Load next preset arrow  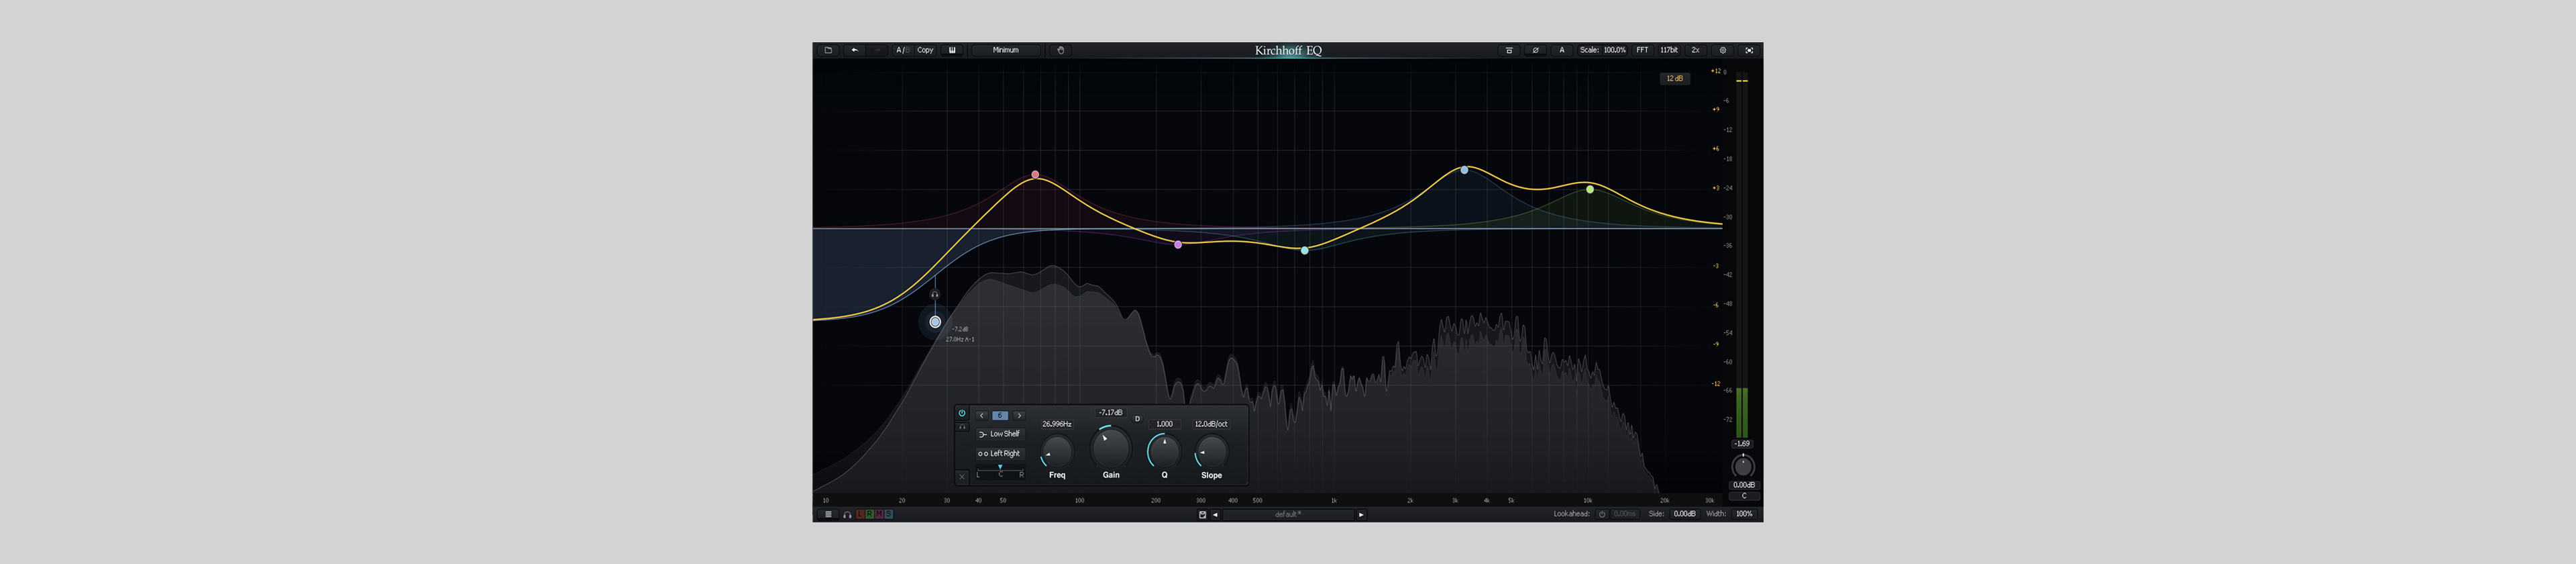click(1361, 515)
